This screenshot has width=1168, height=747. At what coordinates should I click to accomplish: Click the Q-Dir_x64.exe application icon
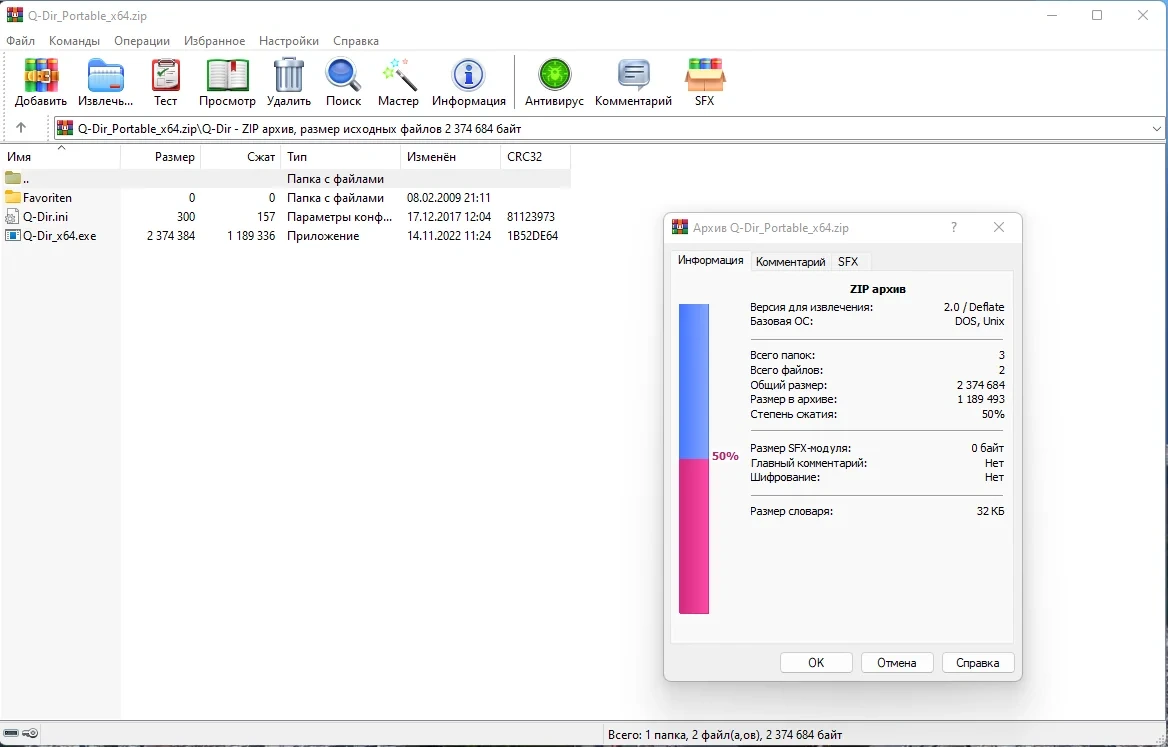tap(12, 235)
